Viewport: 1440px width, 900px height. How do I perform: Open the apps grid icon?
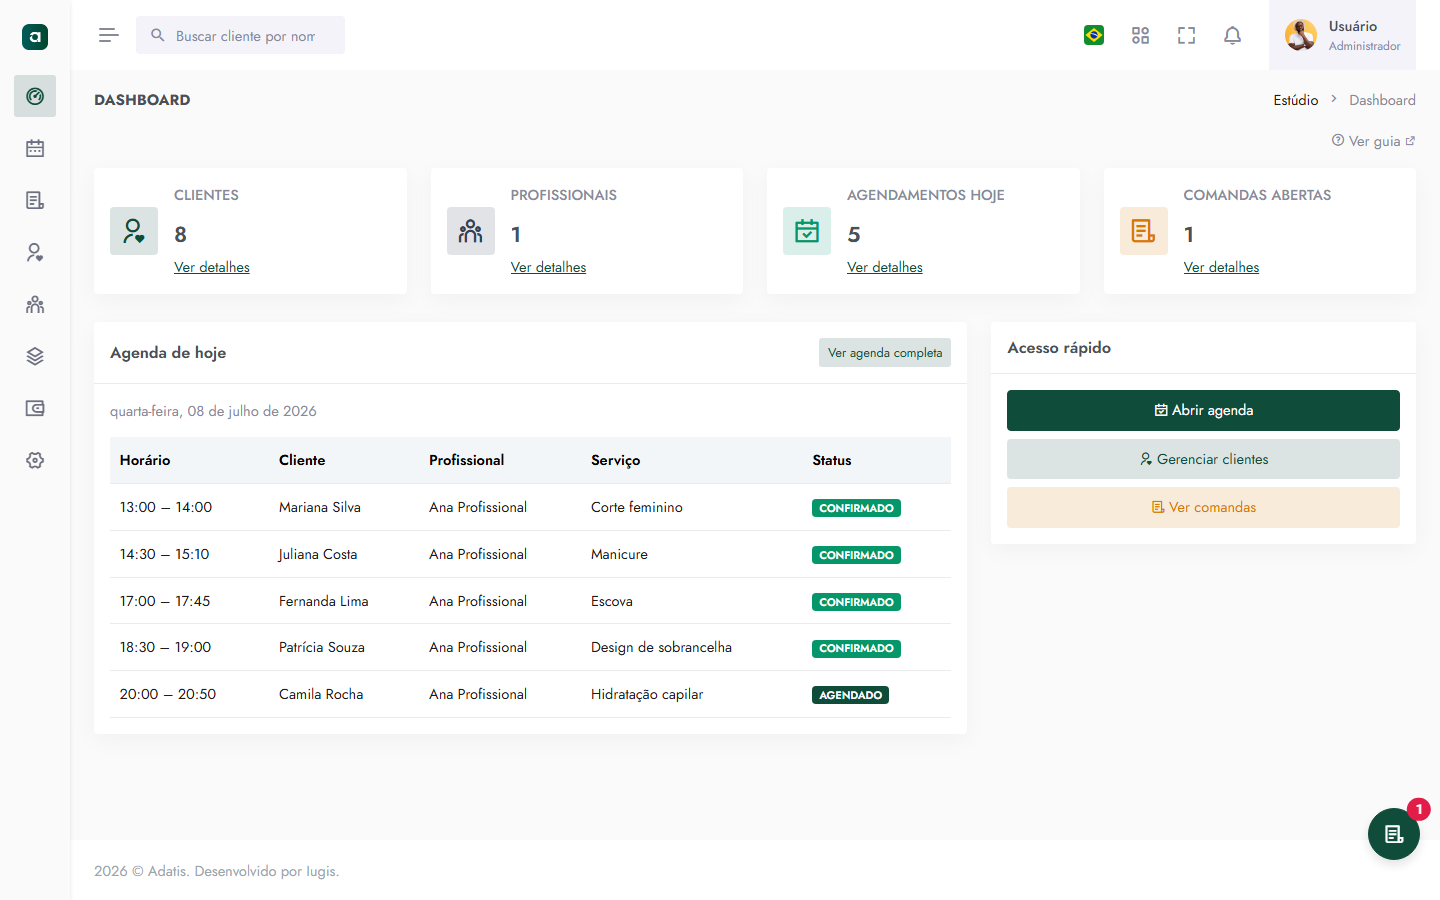pyautogui.click(x=1140, y=35)
